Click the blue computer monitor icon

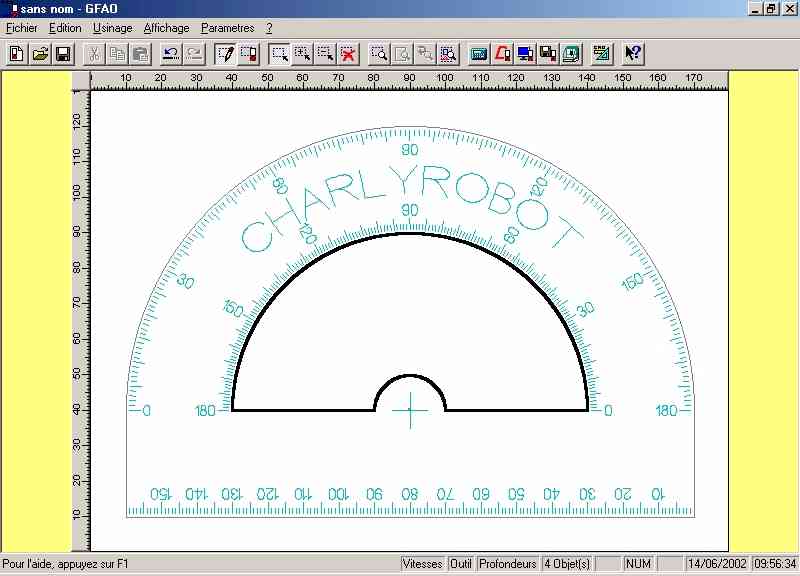[526, 54]
